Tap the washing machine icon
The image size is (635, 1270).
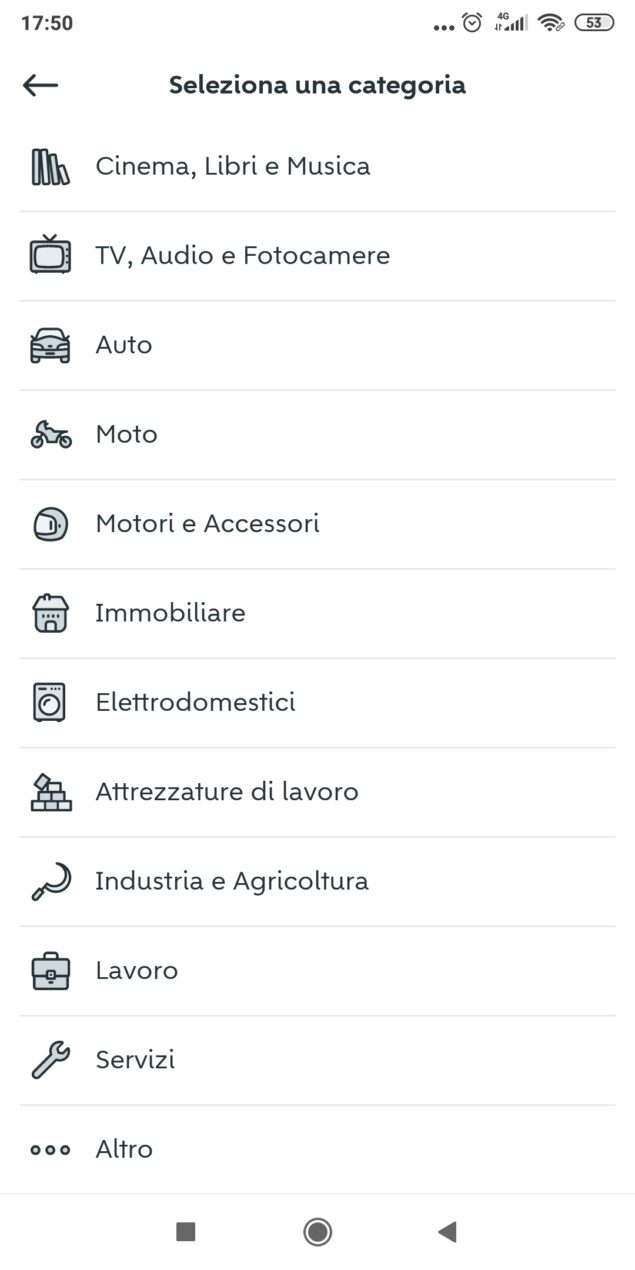[x=50, y=702]
